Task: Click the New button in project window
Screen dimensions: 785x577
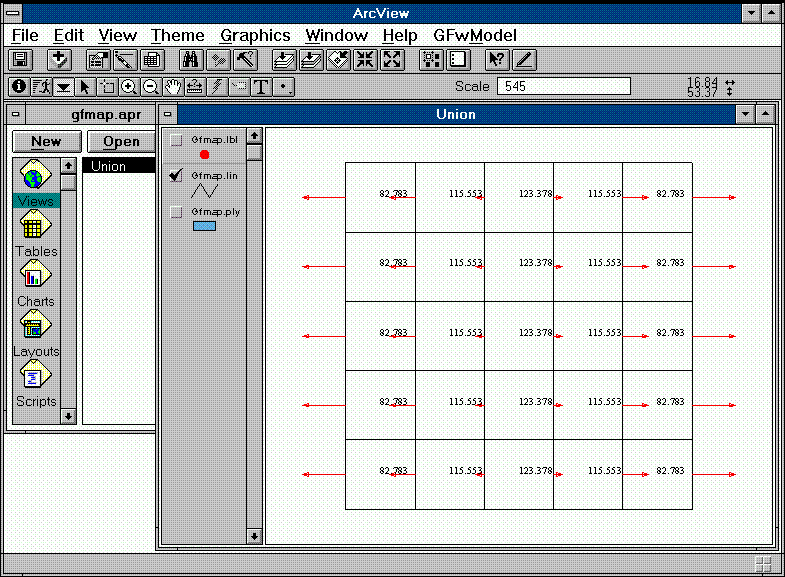Action: tap(45, 142)
